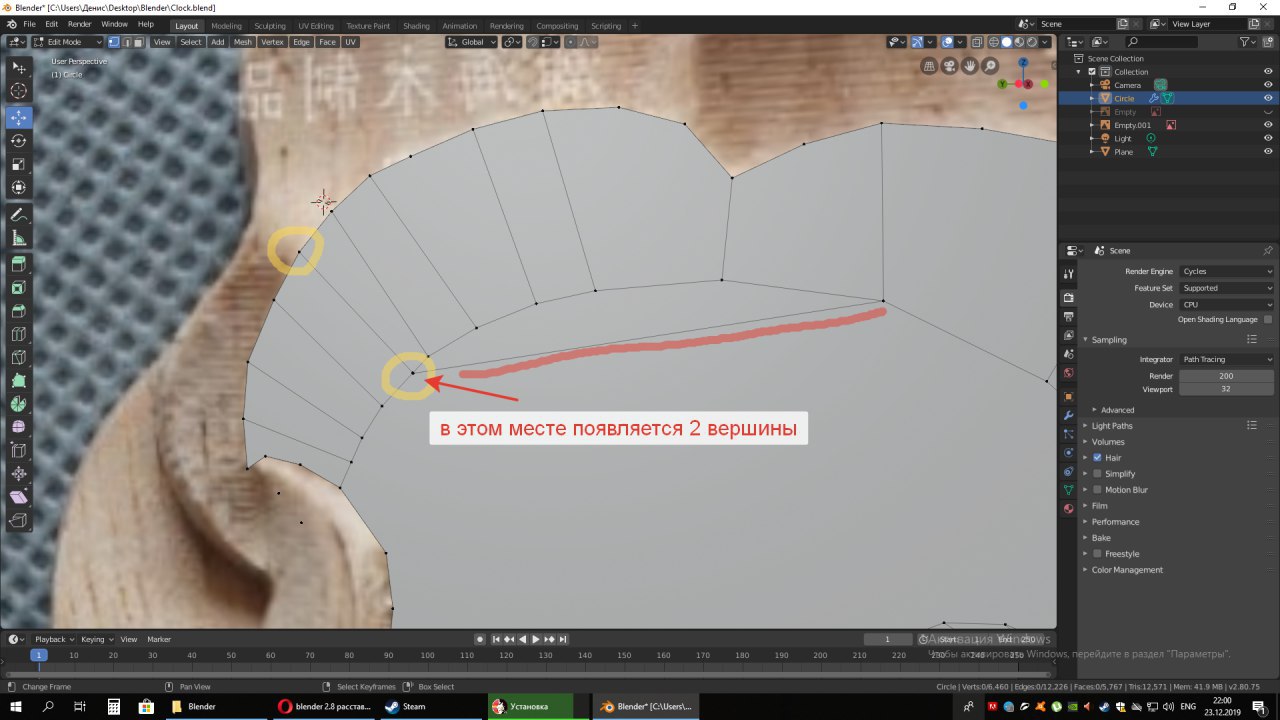Hide the Camera object in outliner
1280x720 pixels.
1268,85
